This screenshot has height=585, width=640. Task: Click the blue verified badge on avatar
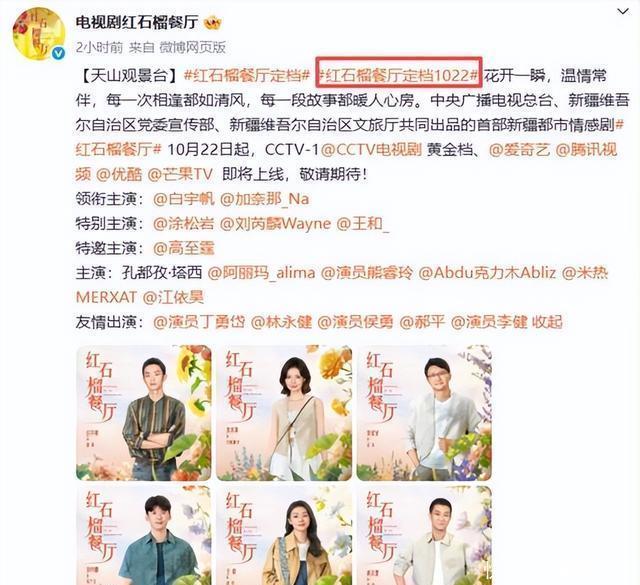(58, 53)
